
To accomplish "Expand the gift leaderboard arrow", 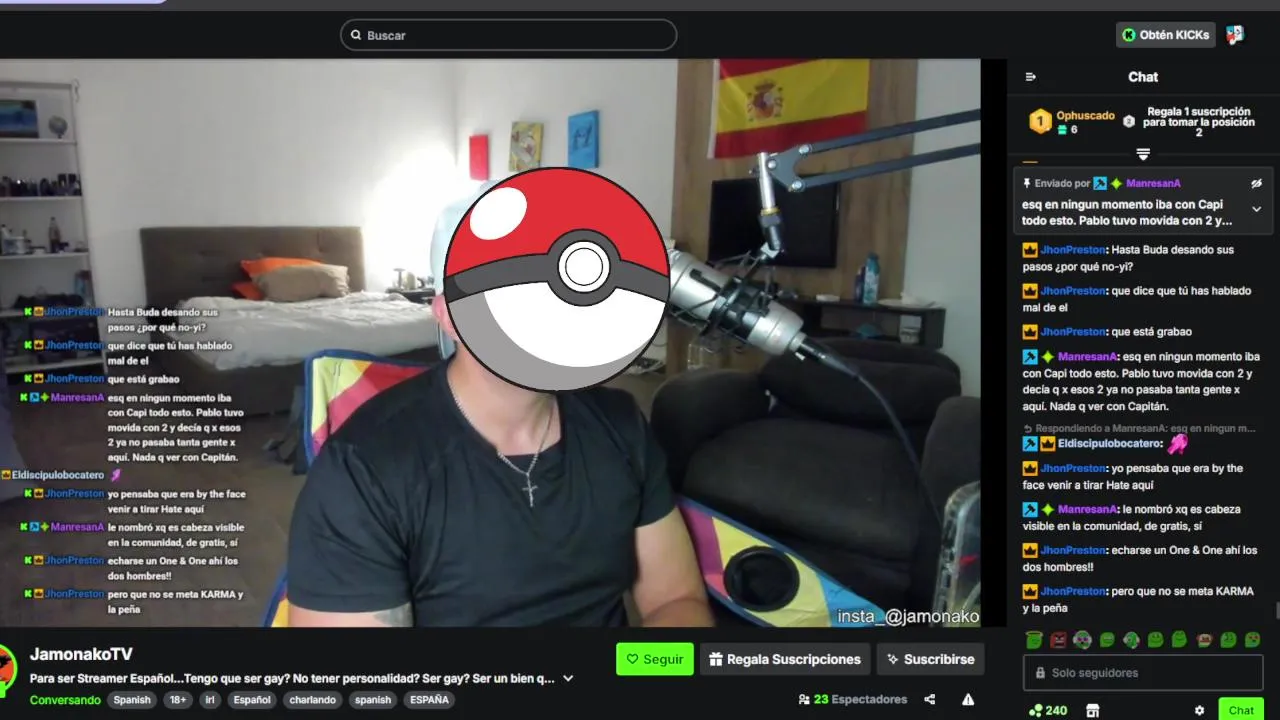I will tap(1143, 154).
